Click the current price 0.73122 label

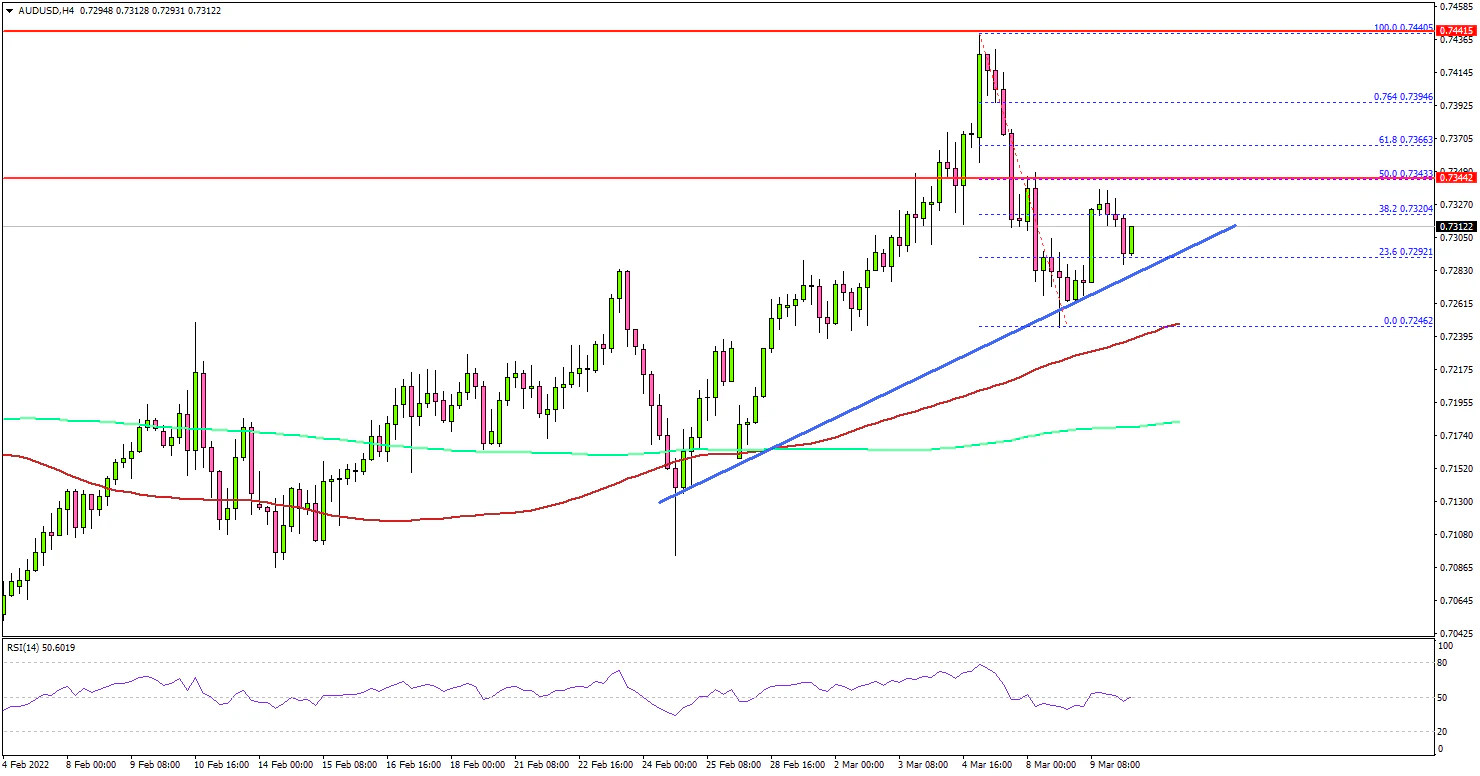[x=1457, y=226]
